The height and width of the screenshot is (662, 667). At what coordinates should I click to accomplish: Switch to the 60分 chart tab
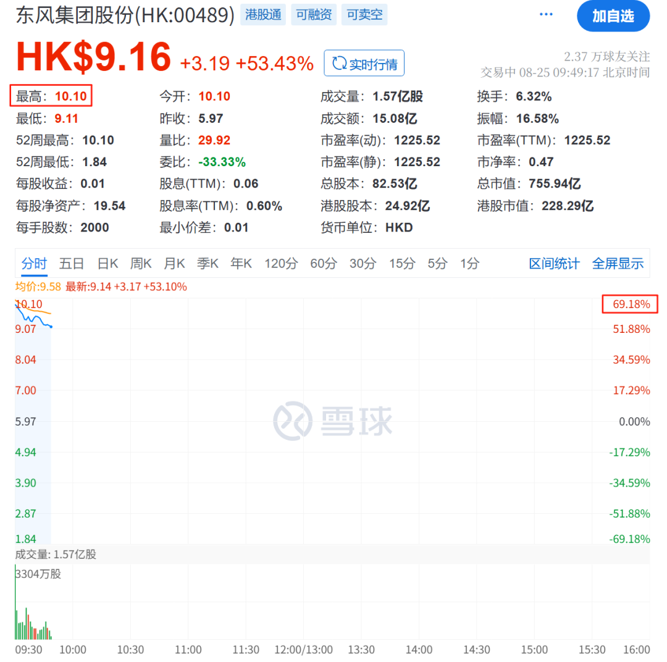(x=323, y=264)
